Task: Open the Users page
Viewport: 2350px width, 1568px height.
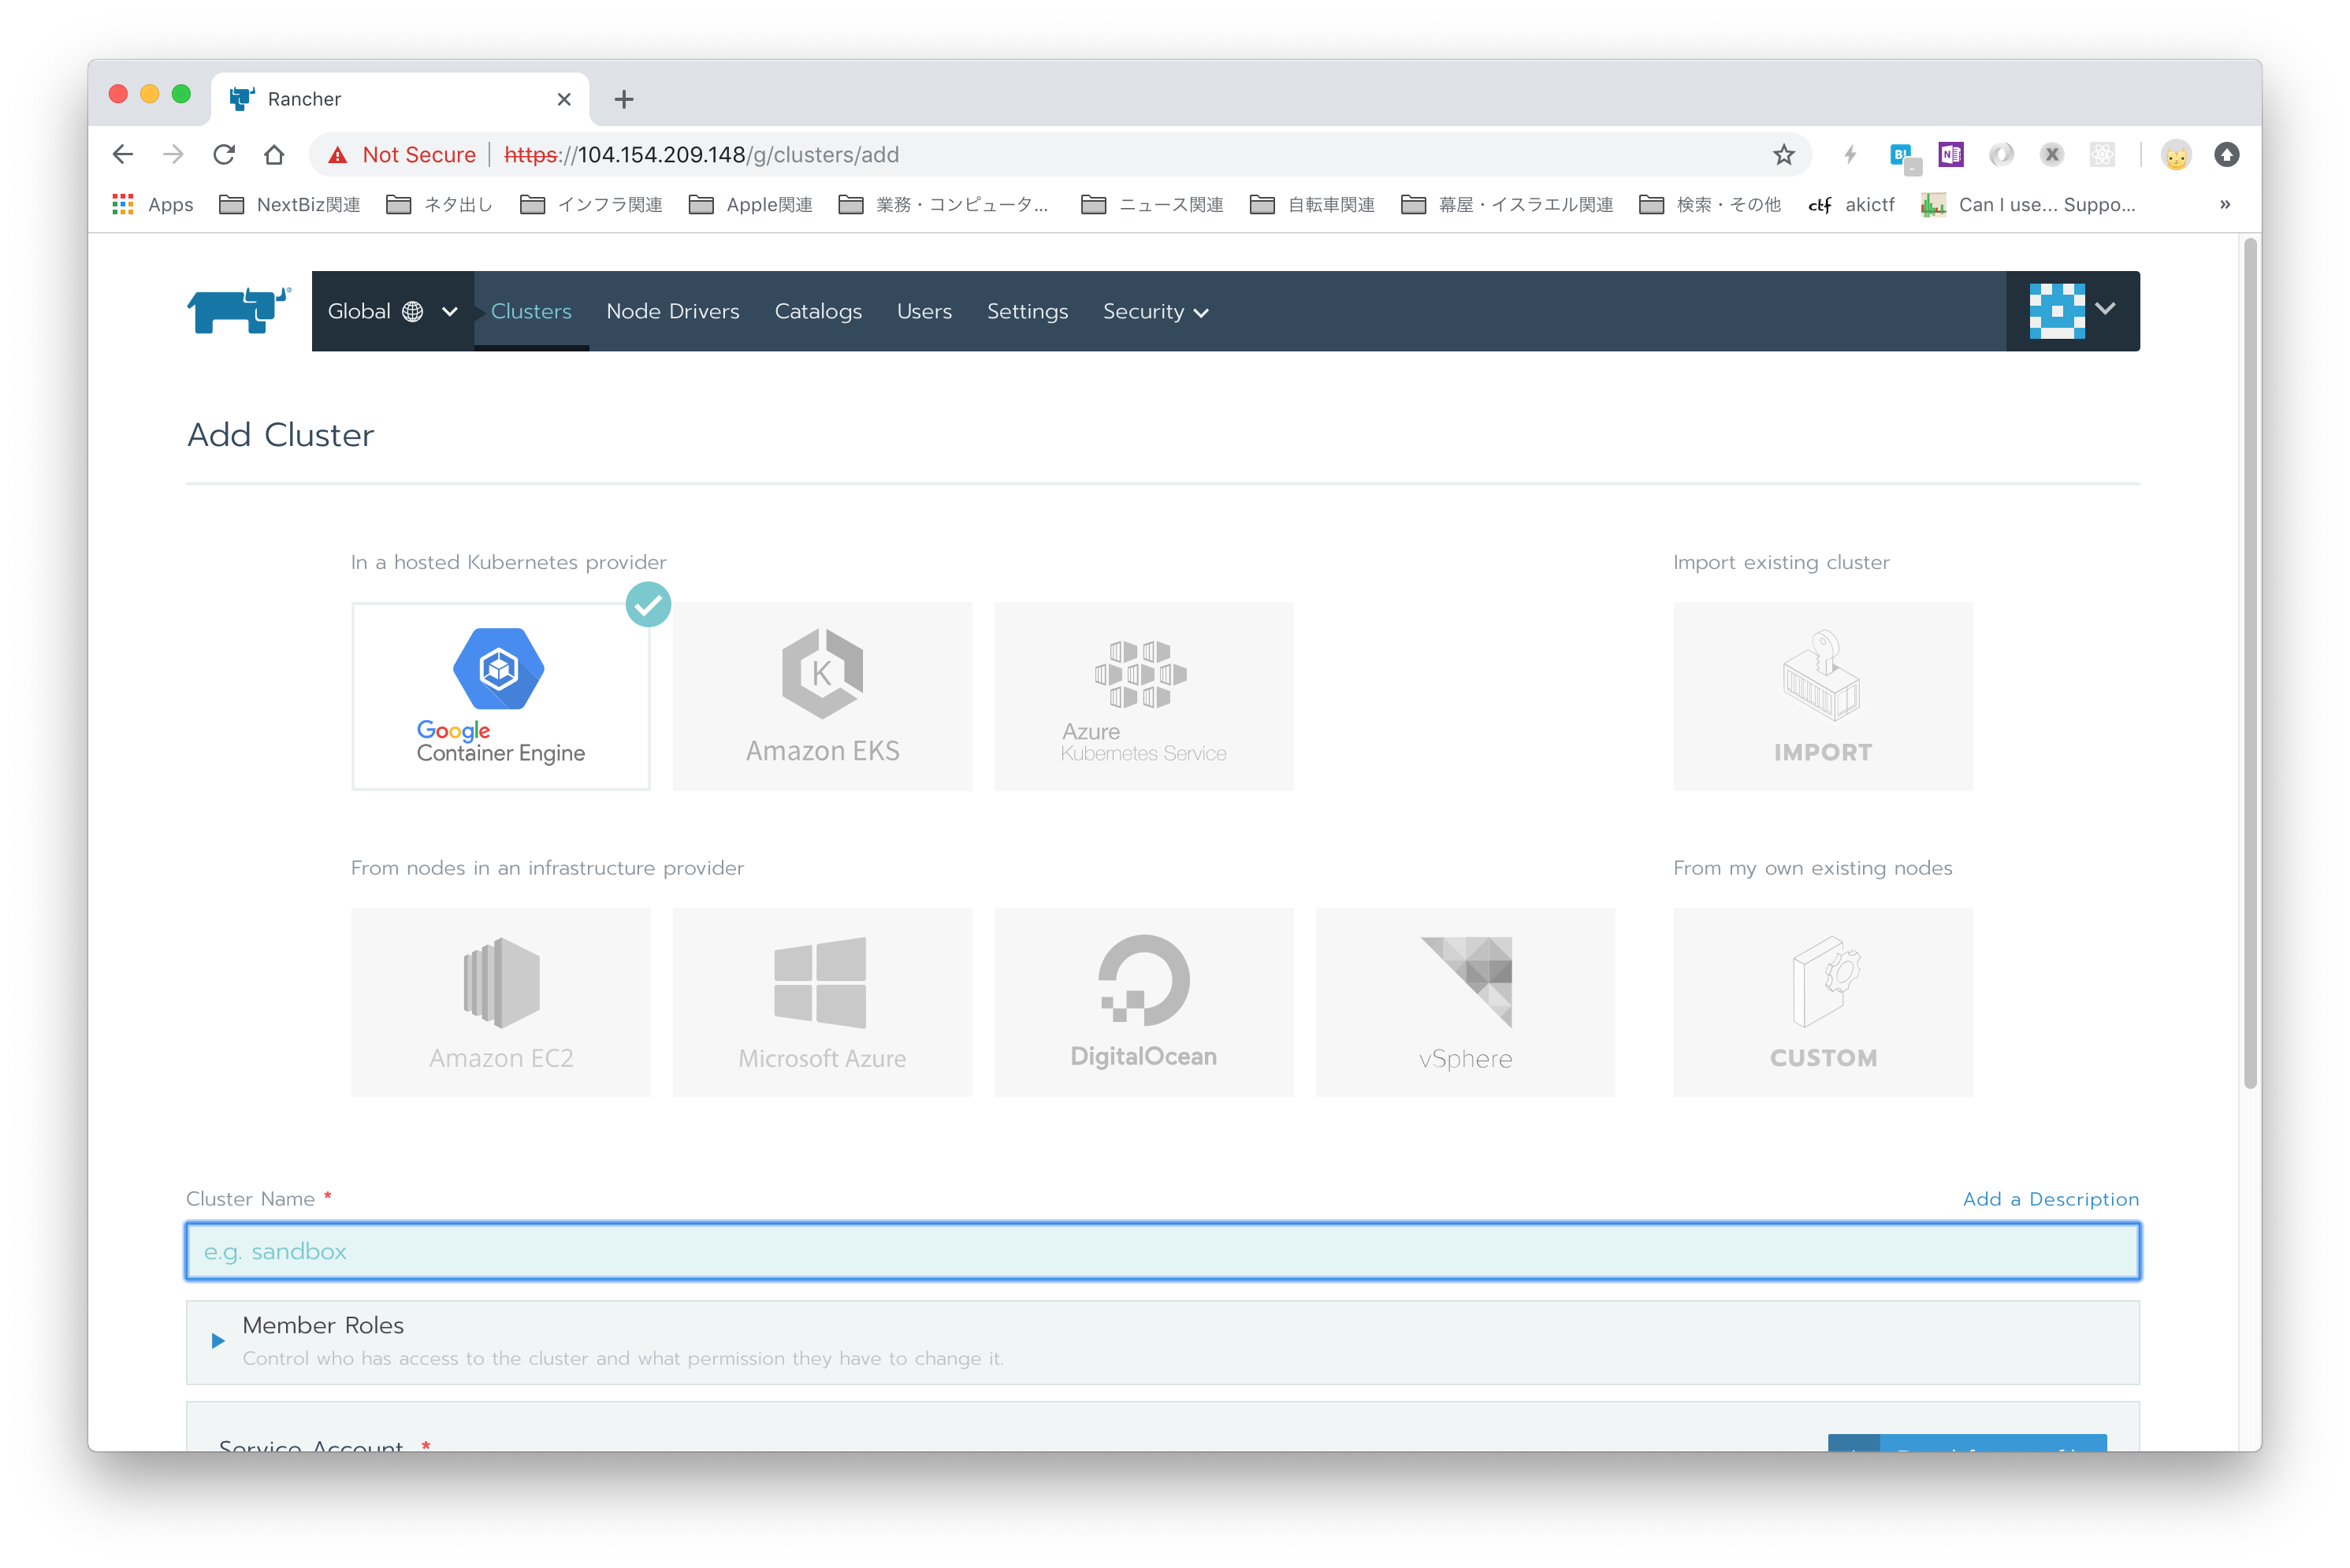Action: pyautogui.click(x=924, y=311)
